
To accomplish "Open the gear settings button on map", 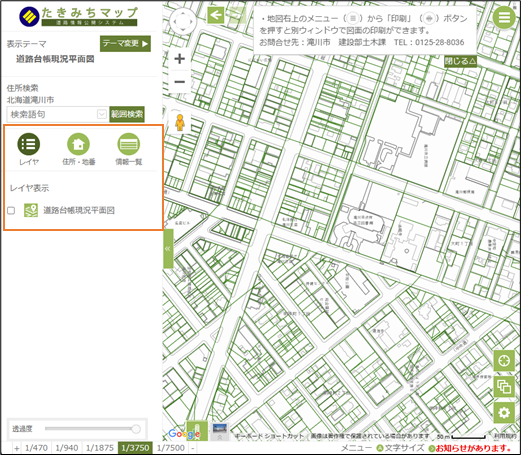I will click(x=504, y=413).
